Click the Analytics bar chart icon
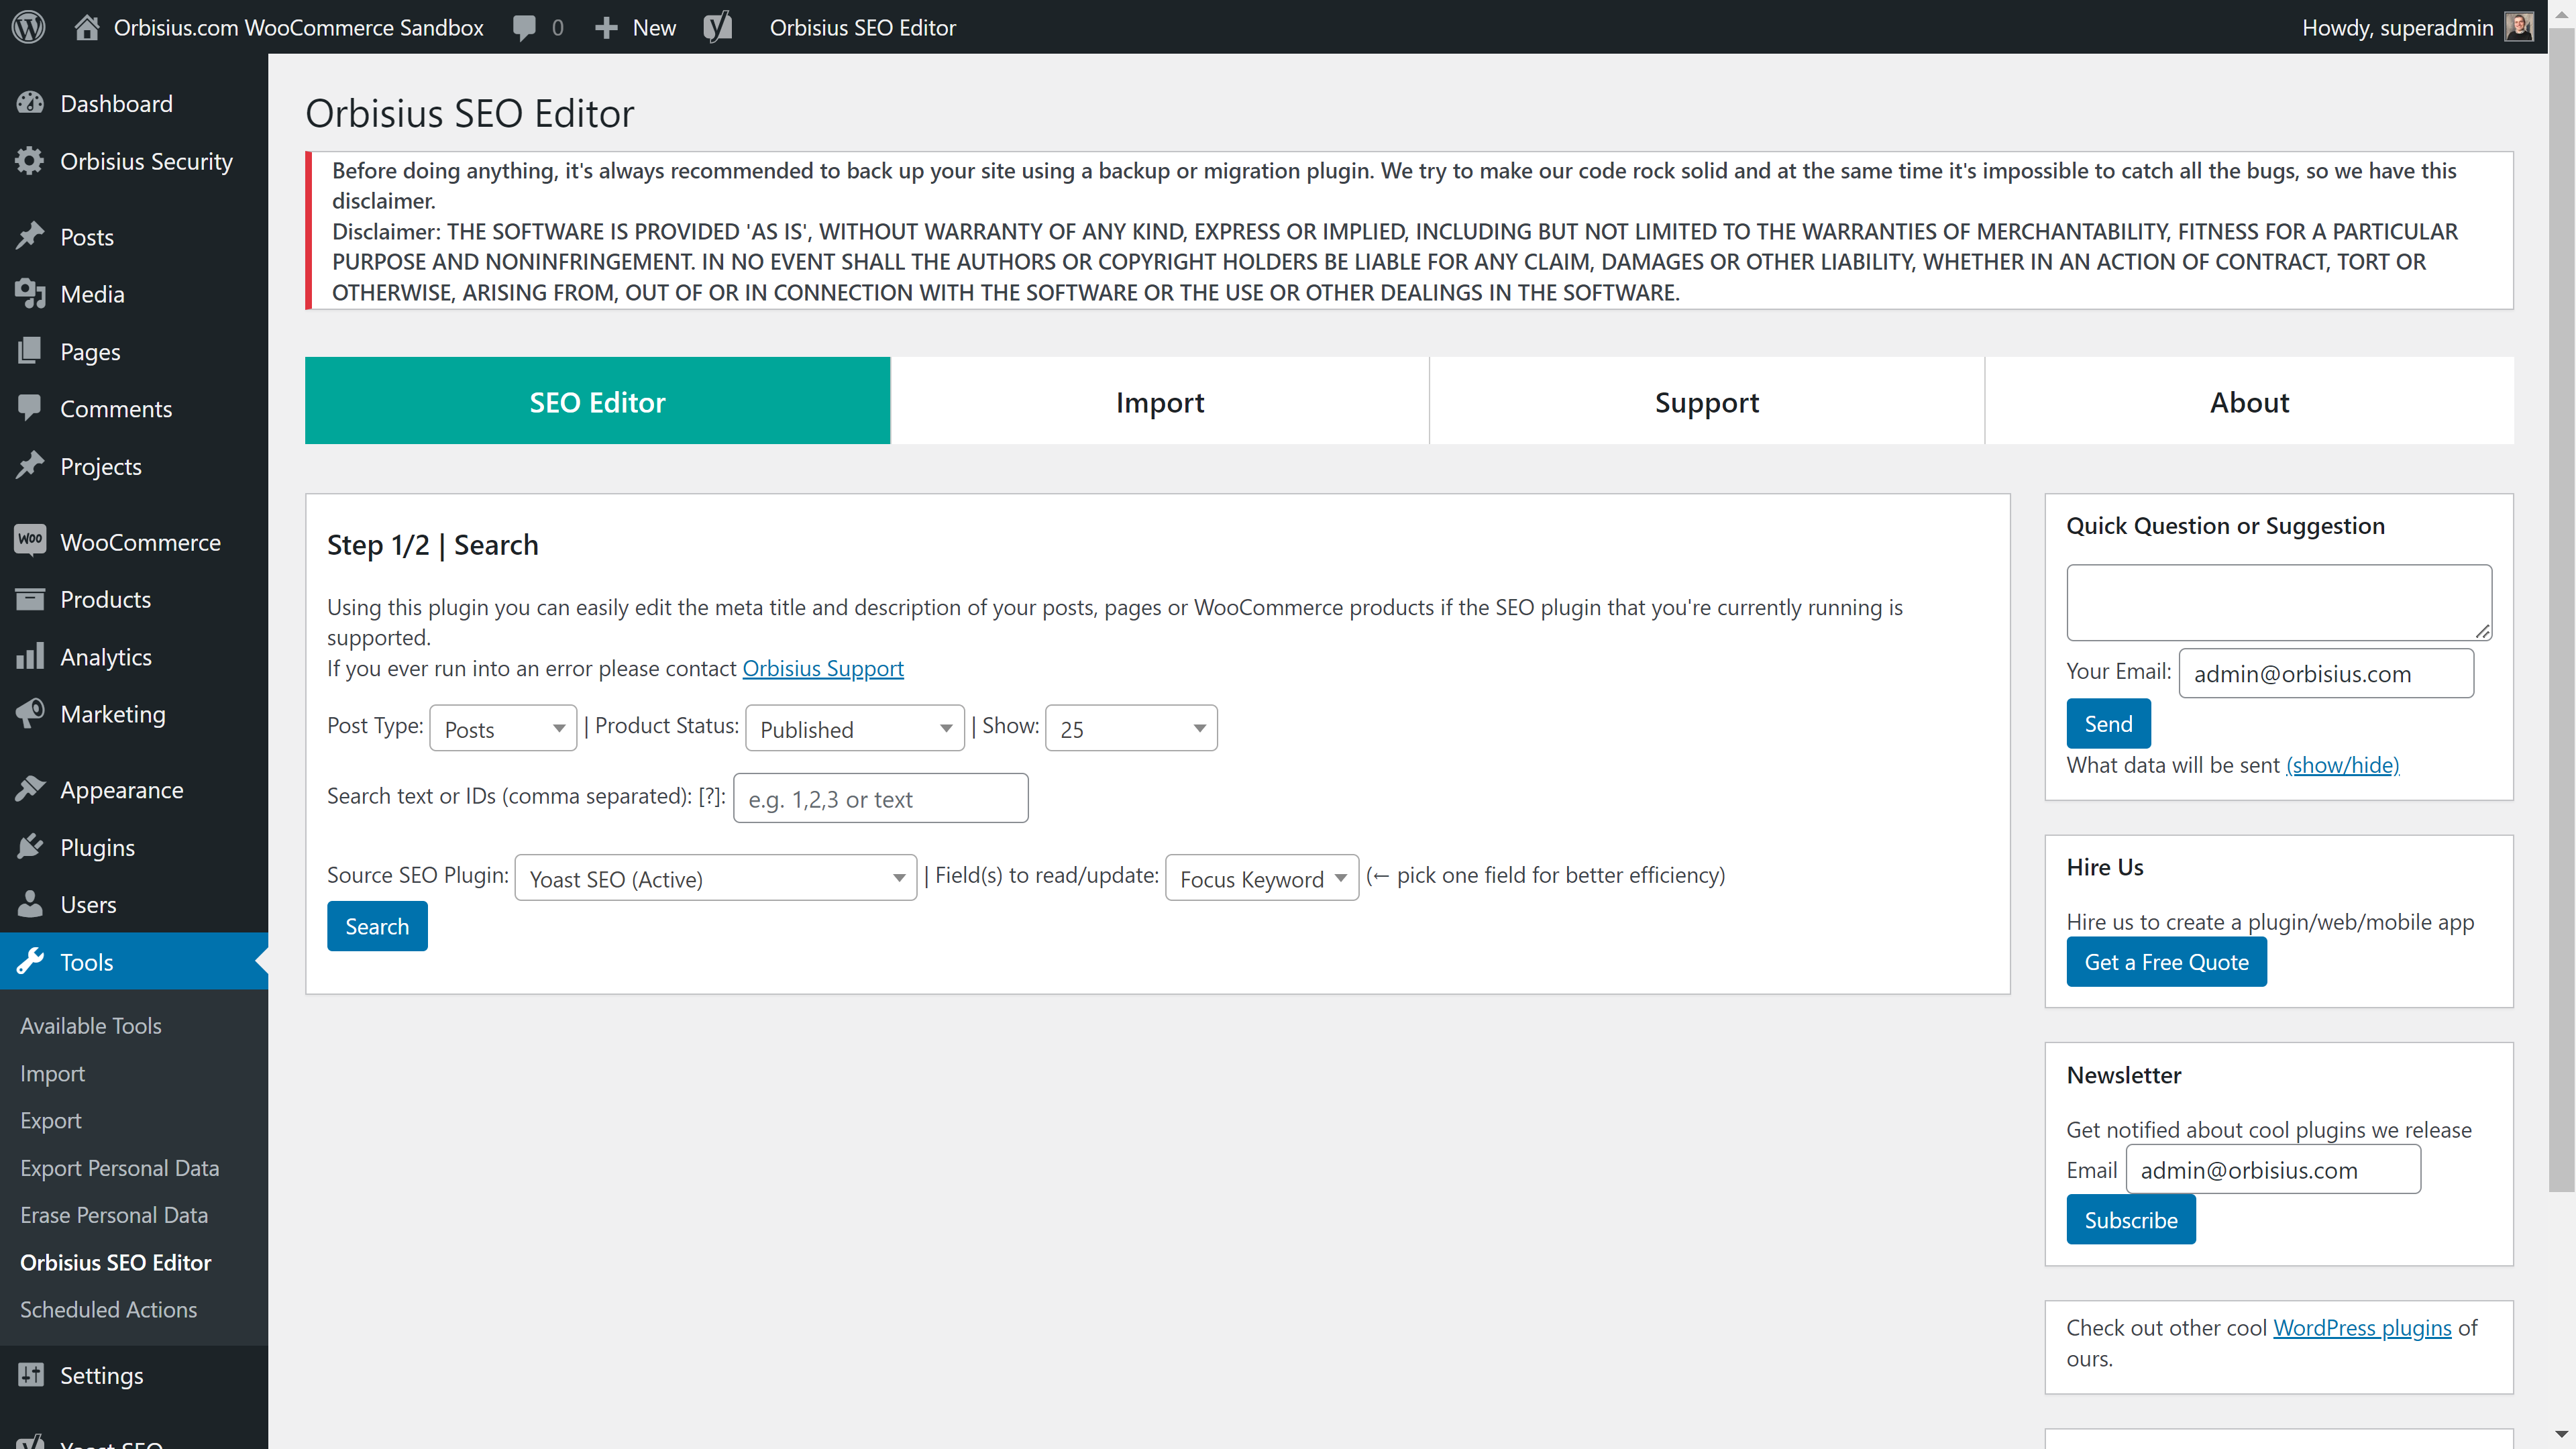Screen dimensions: 2576x1449 coord(30,656)
